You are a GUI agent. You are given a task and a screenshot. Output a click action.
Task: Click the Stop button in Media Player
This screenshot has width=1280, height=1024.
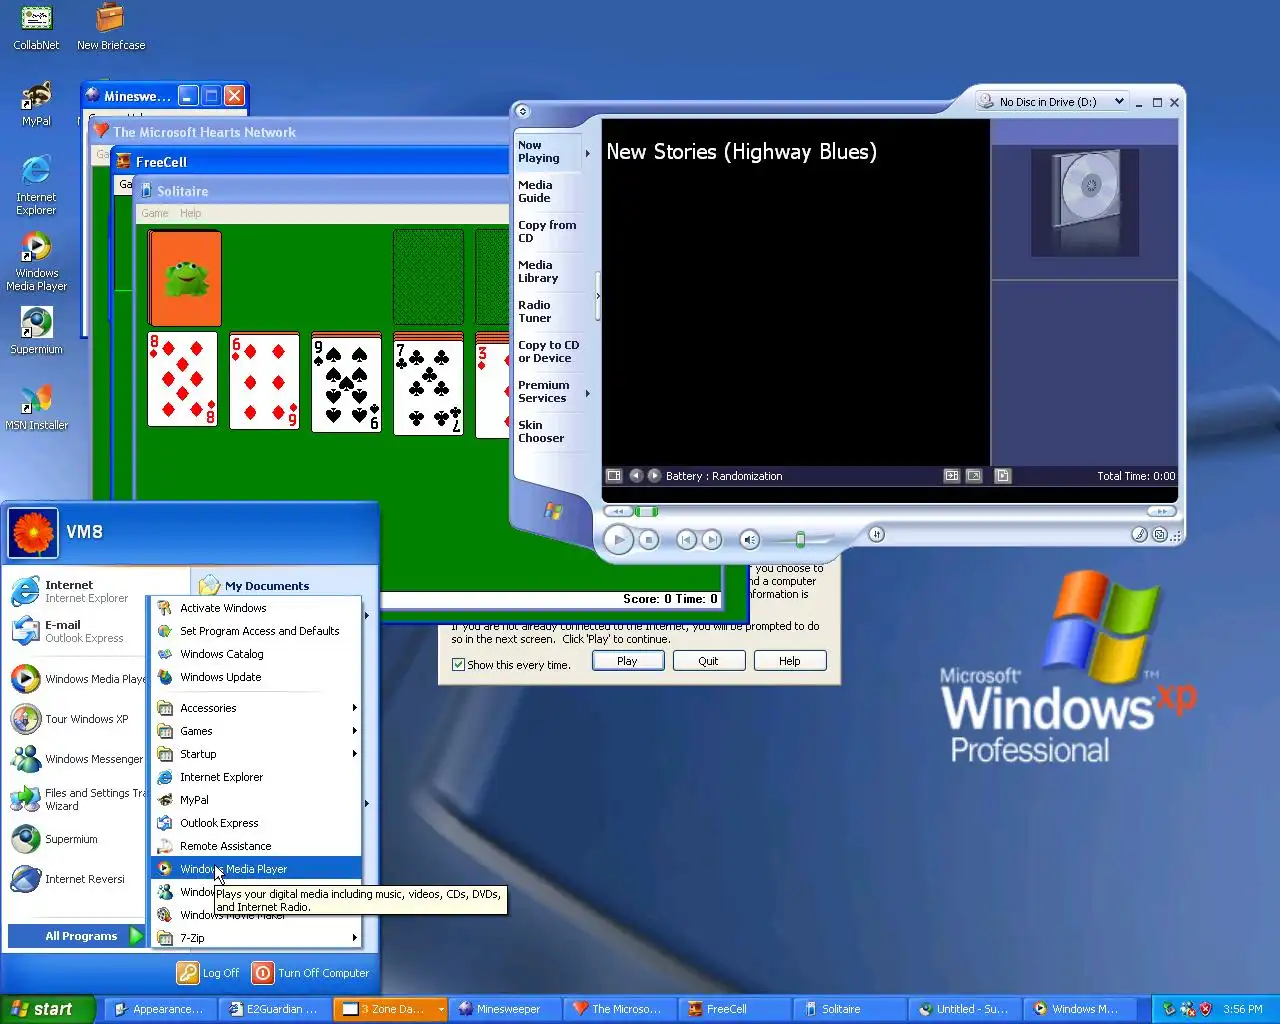pyautogui.click(x=649, y=540)
